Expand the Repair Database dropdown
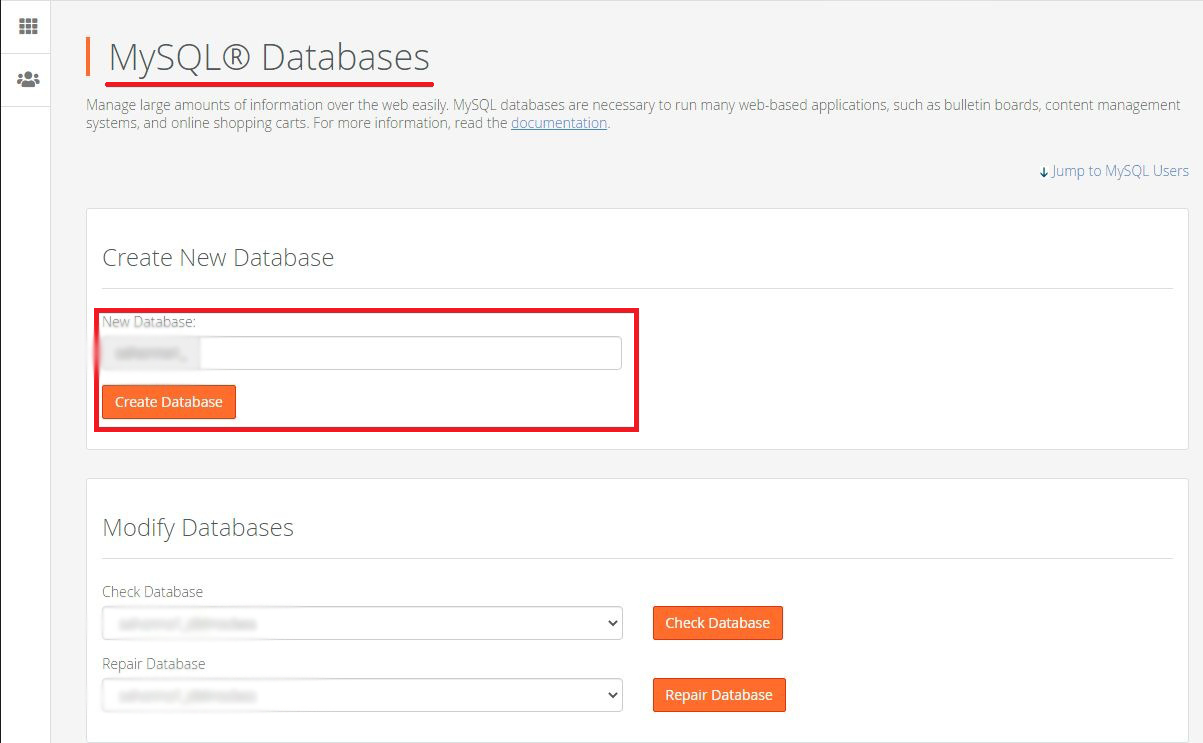Image resolution: width=1203 pixels, height=743 pixels. [362, 695]
